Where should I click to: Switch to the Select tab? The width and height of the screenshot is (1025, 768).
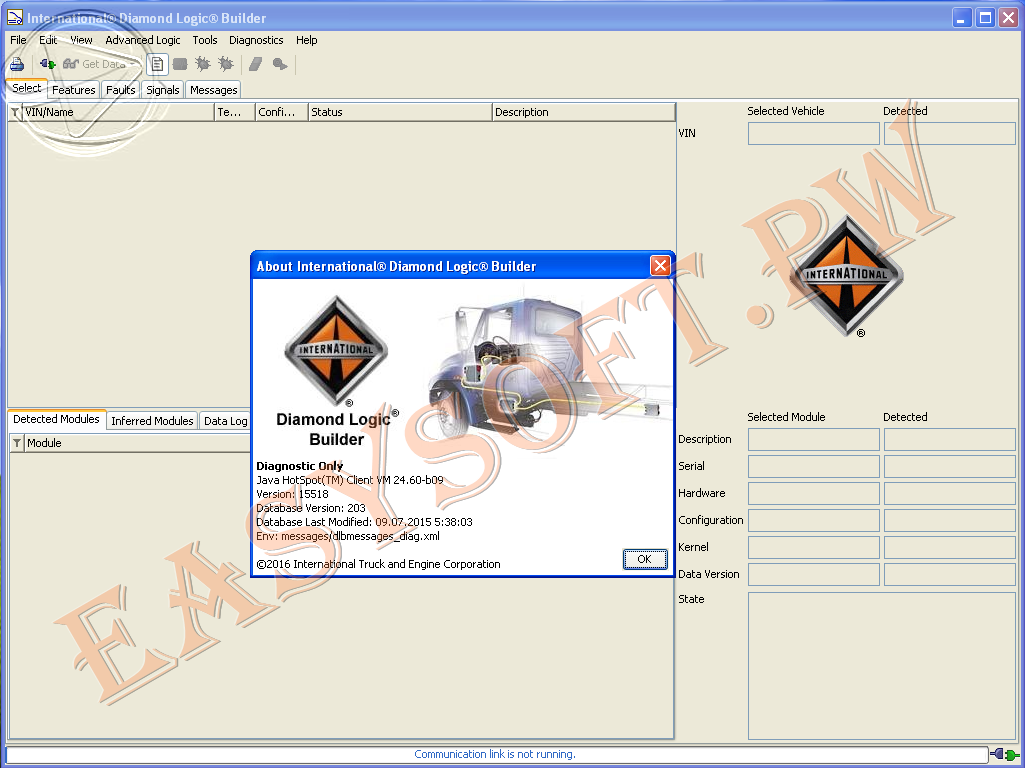pyautogui.click(x=27, y=88)
